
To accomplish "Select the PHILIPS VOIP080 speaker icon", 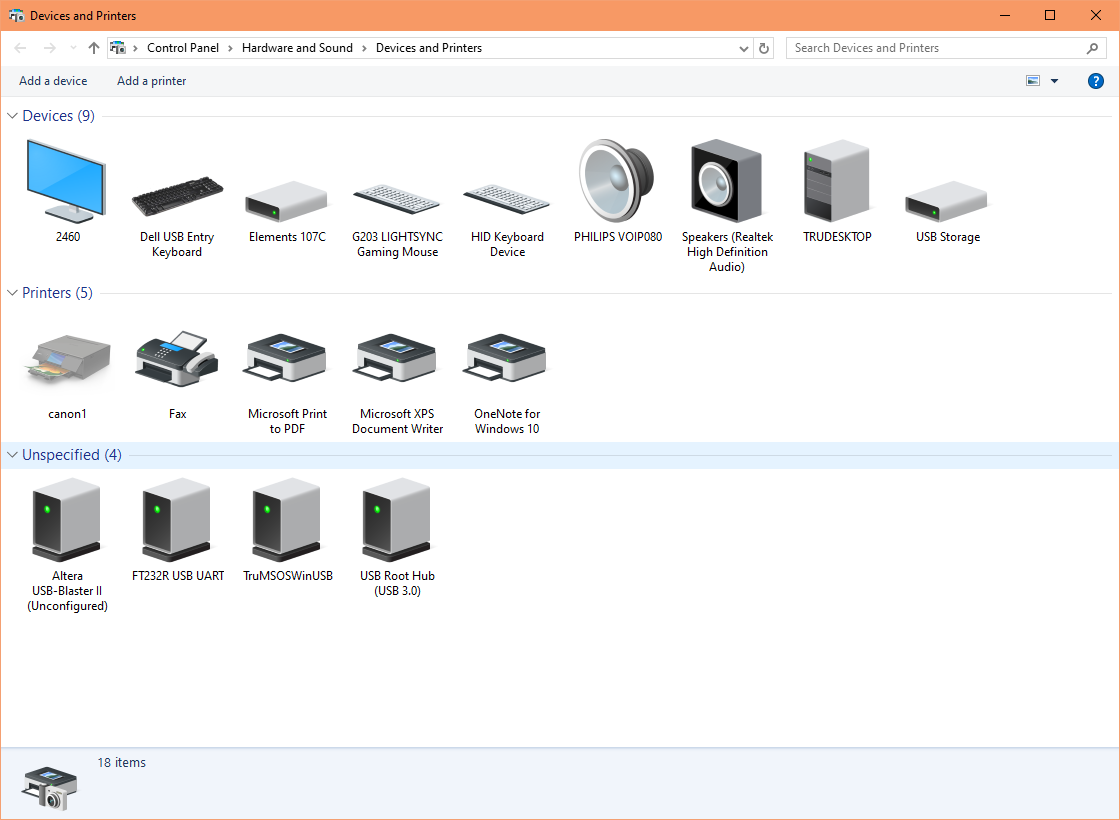I will pos(616,181).
